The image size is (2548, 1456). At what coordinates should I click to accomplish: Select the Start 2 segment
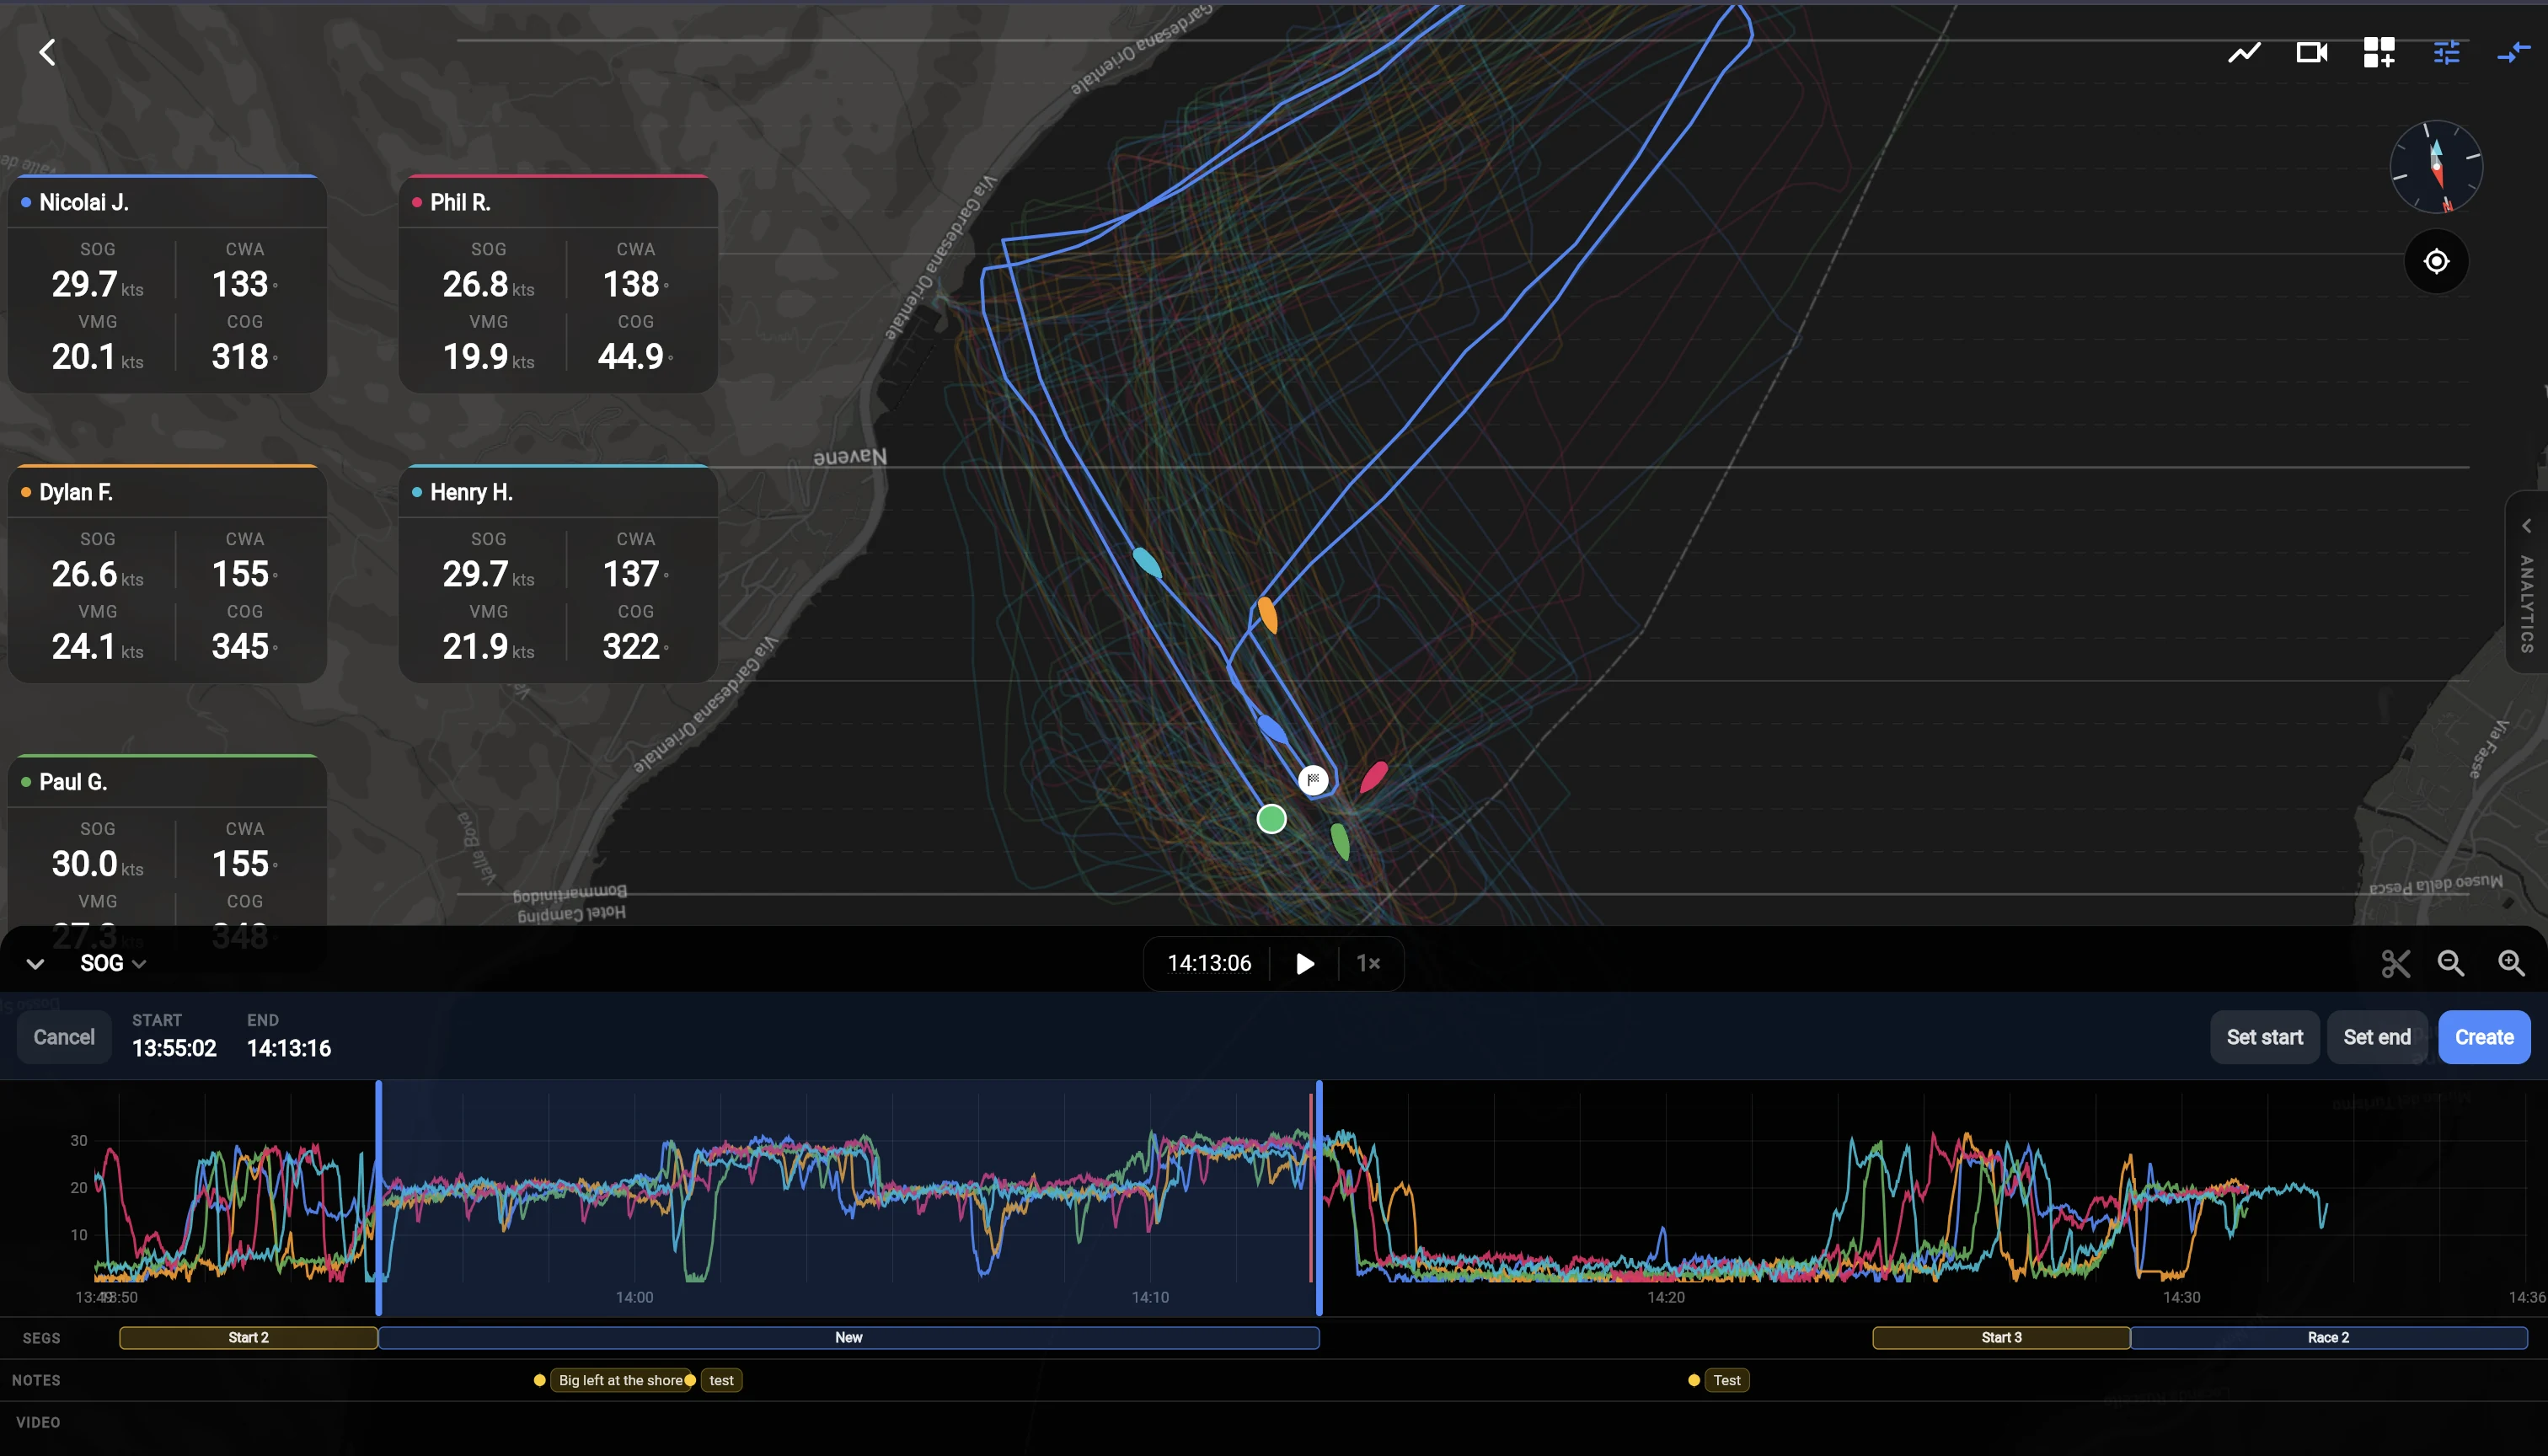pyautogui.click(x=248, y=1338)
